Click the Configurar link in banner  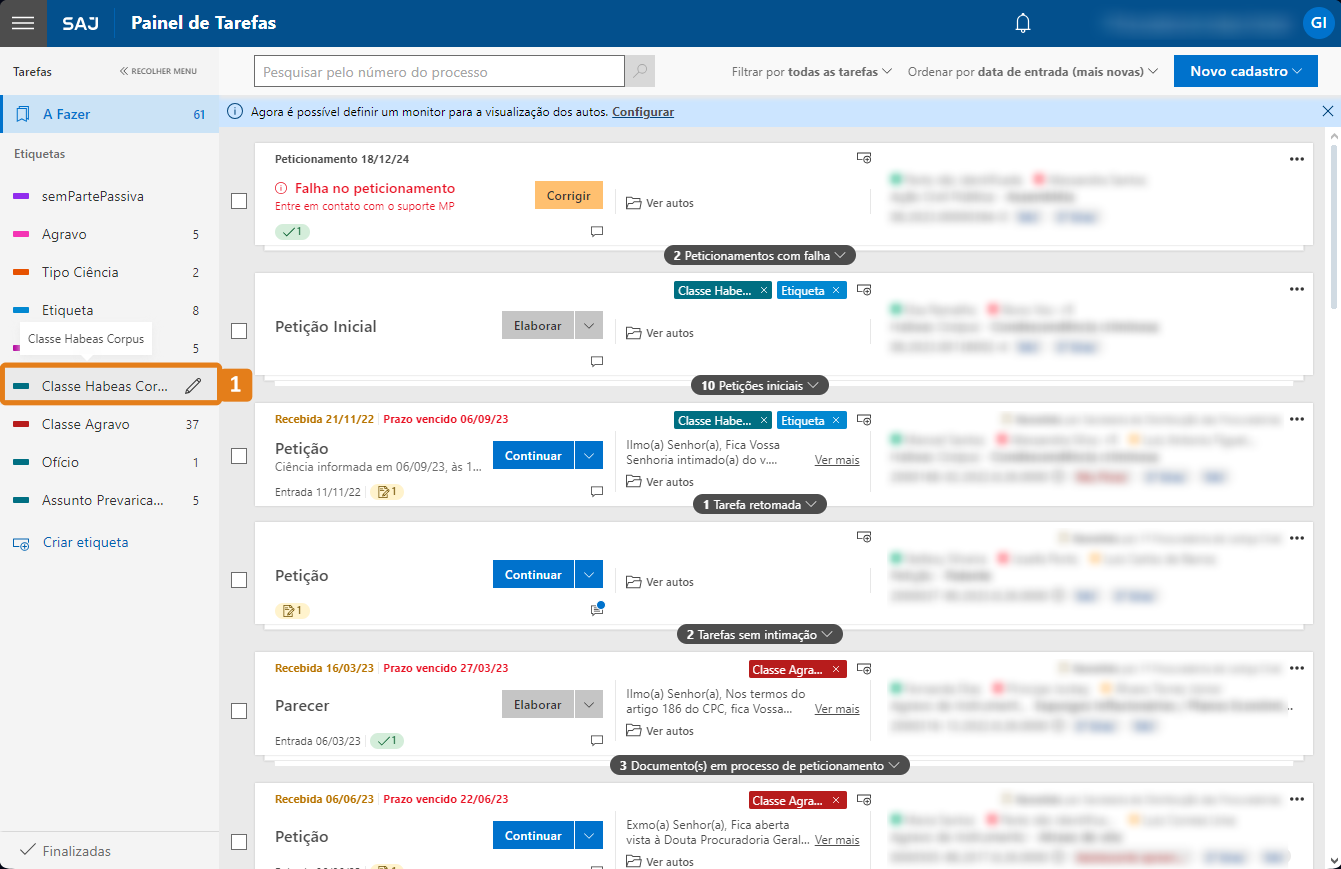pyautogui.click(x=643, y=112)
